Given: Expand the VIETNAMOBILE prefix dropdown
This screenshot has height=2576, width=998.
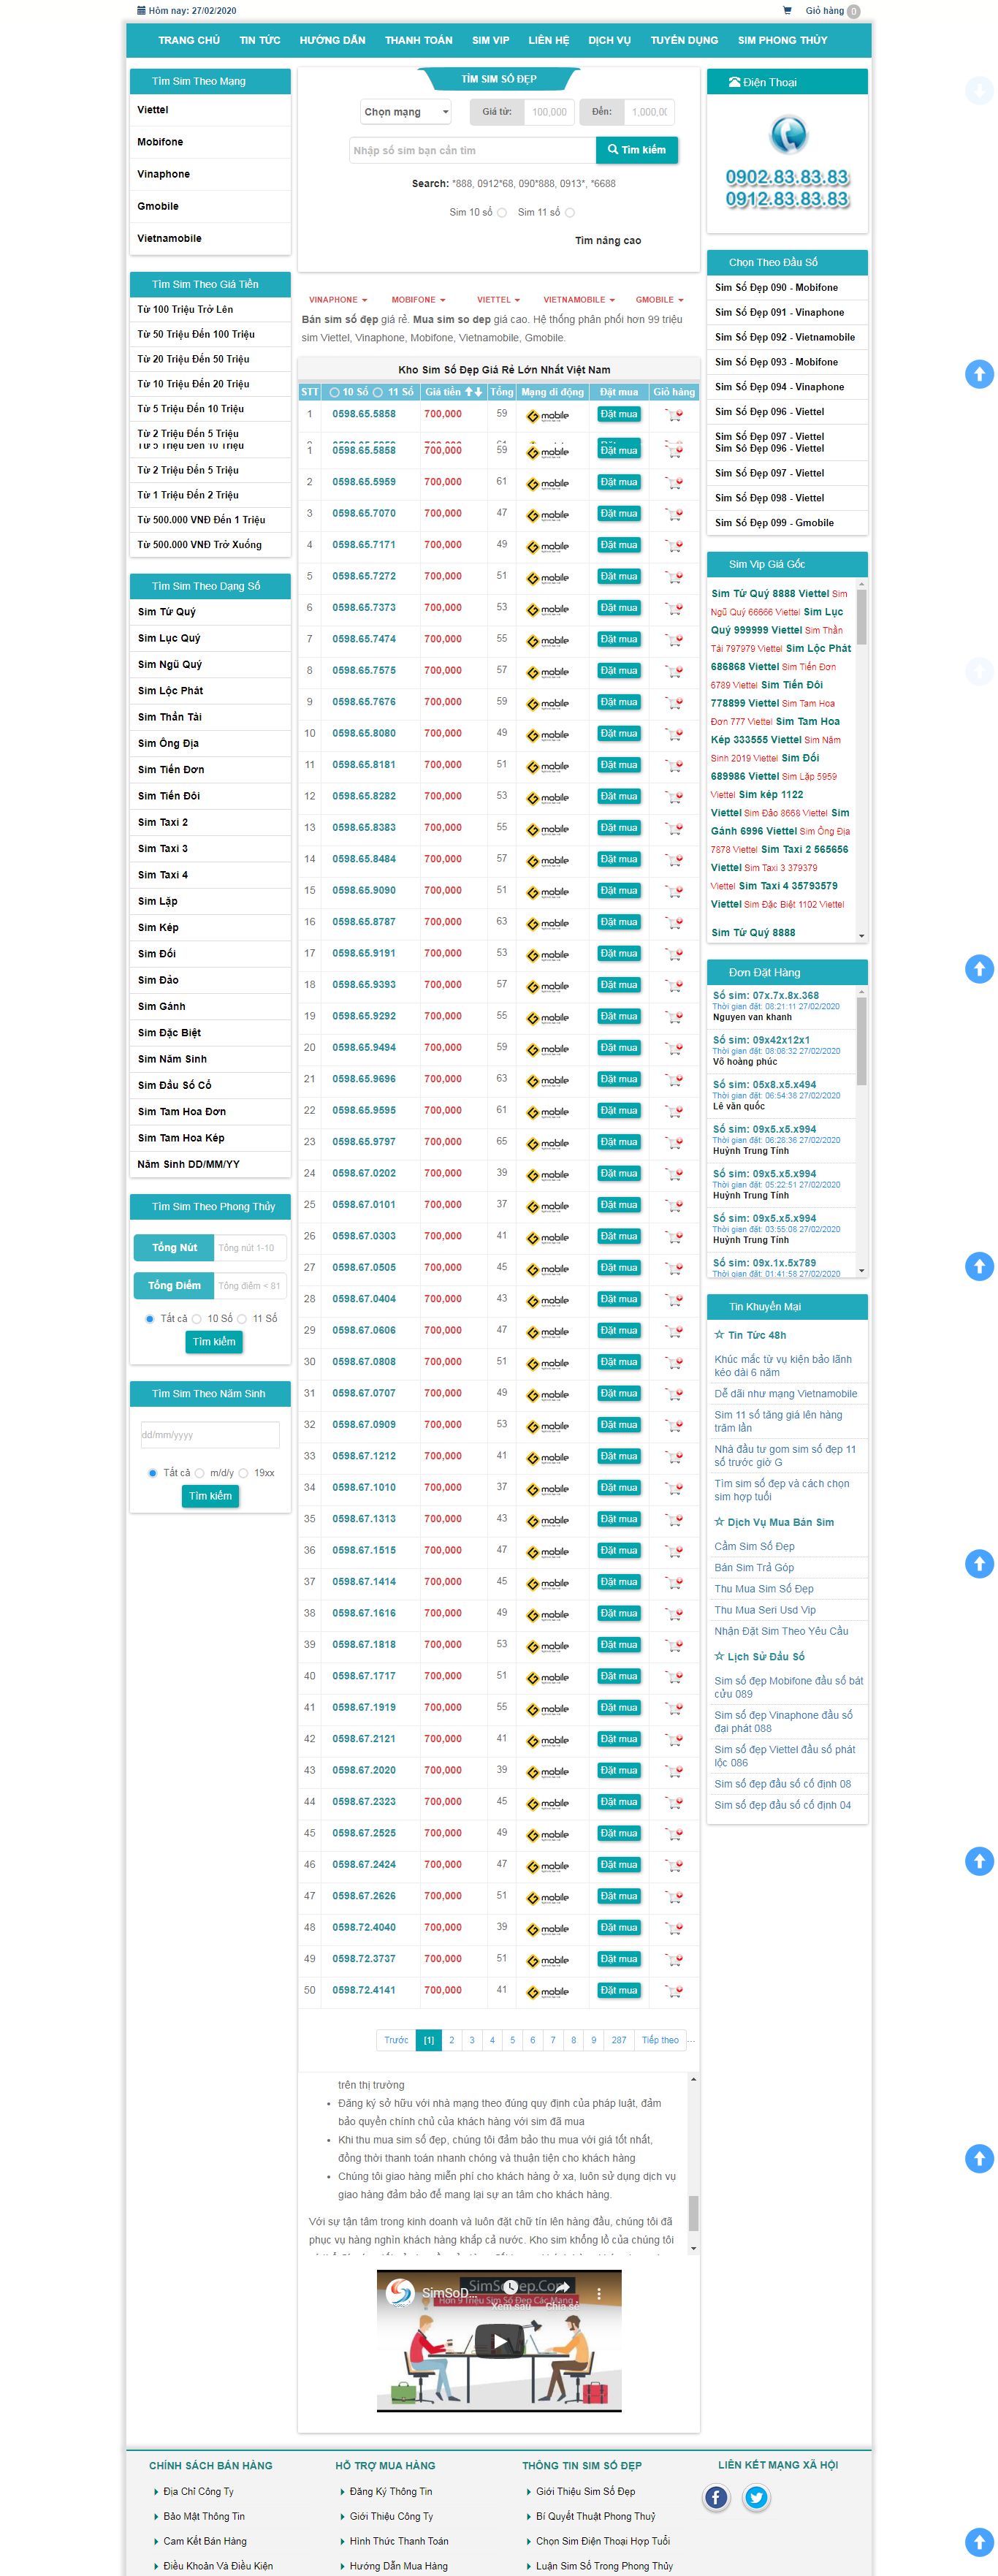Looking at the screenshot, I should pos(579,300).
